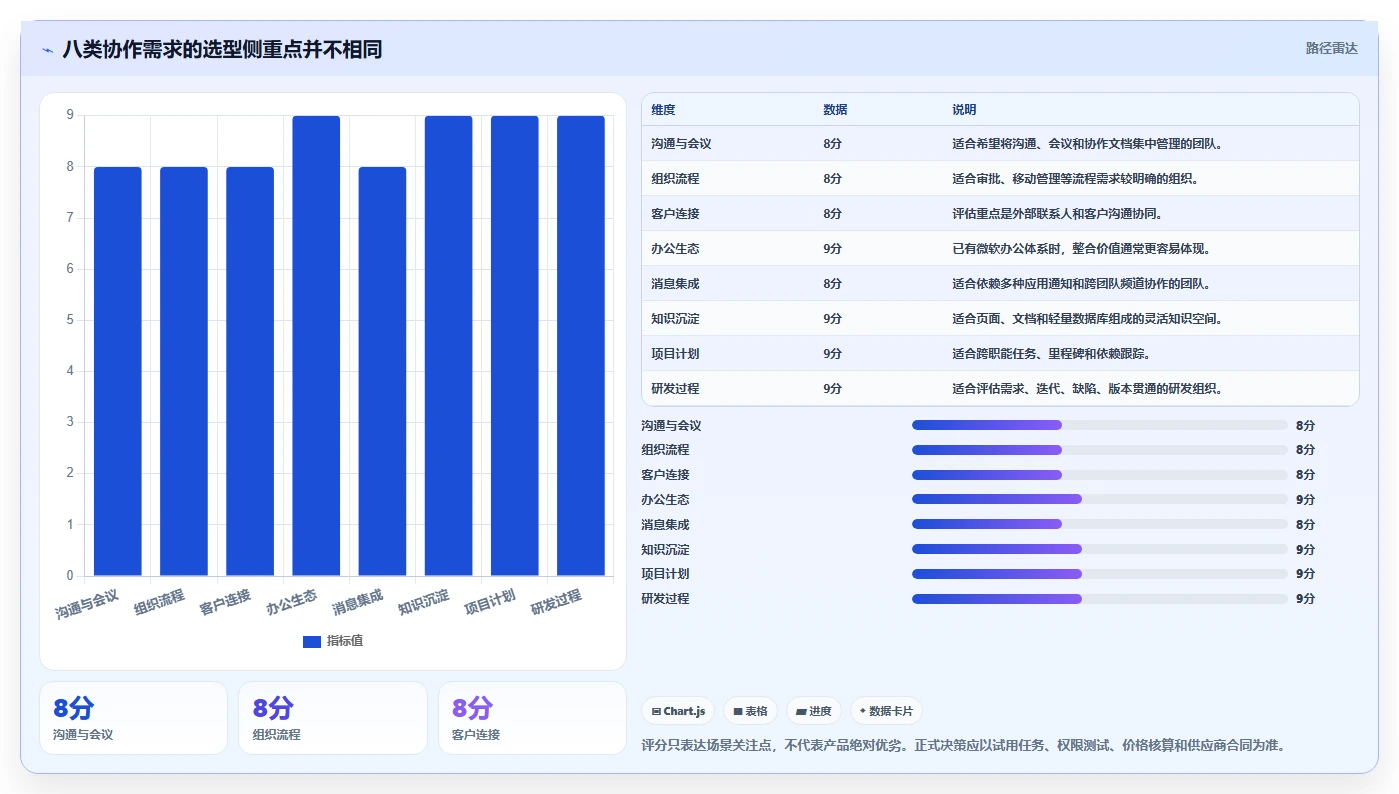Click the 沟通与会议 progress bar
Viewport: 1399px width, 794px height.
click(x=1099, y=425)
